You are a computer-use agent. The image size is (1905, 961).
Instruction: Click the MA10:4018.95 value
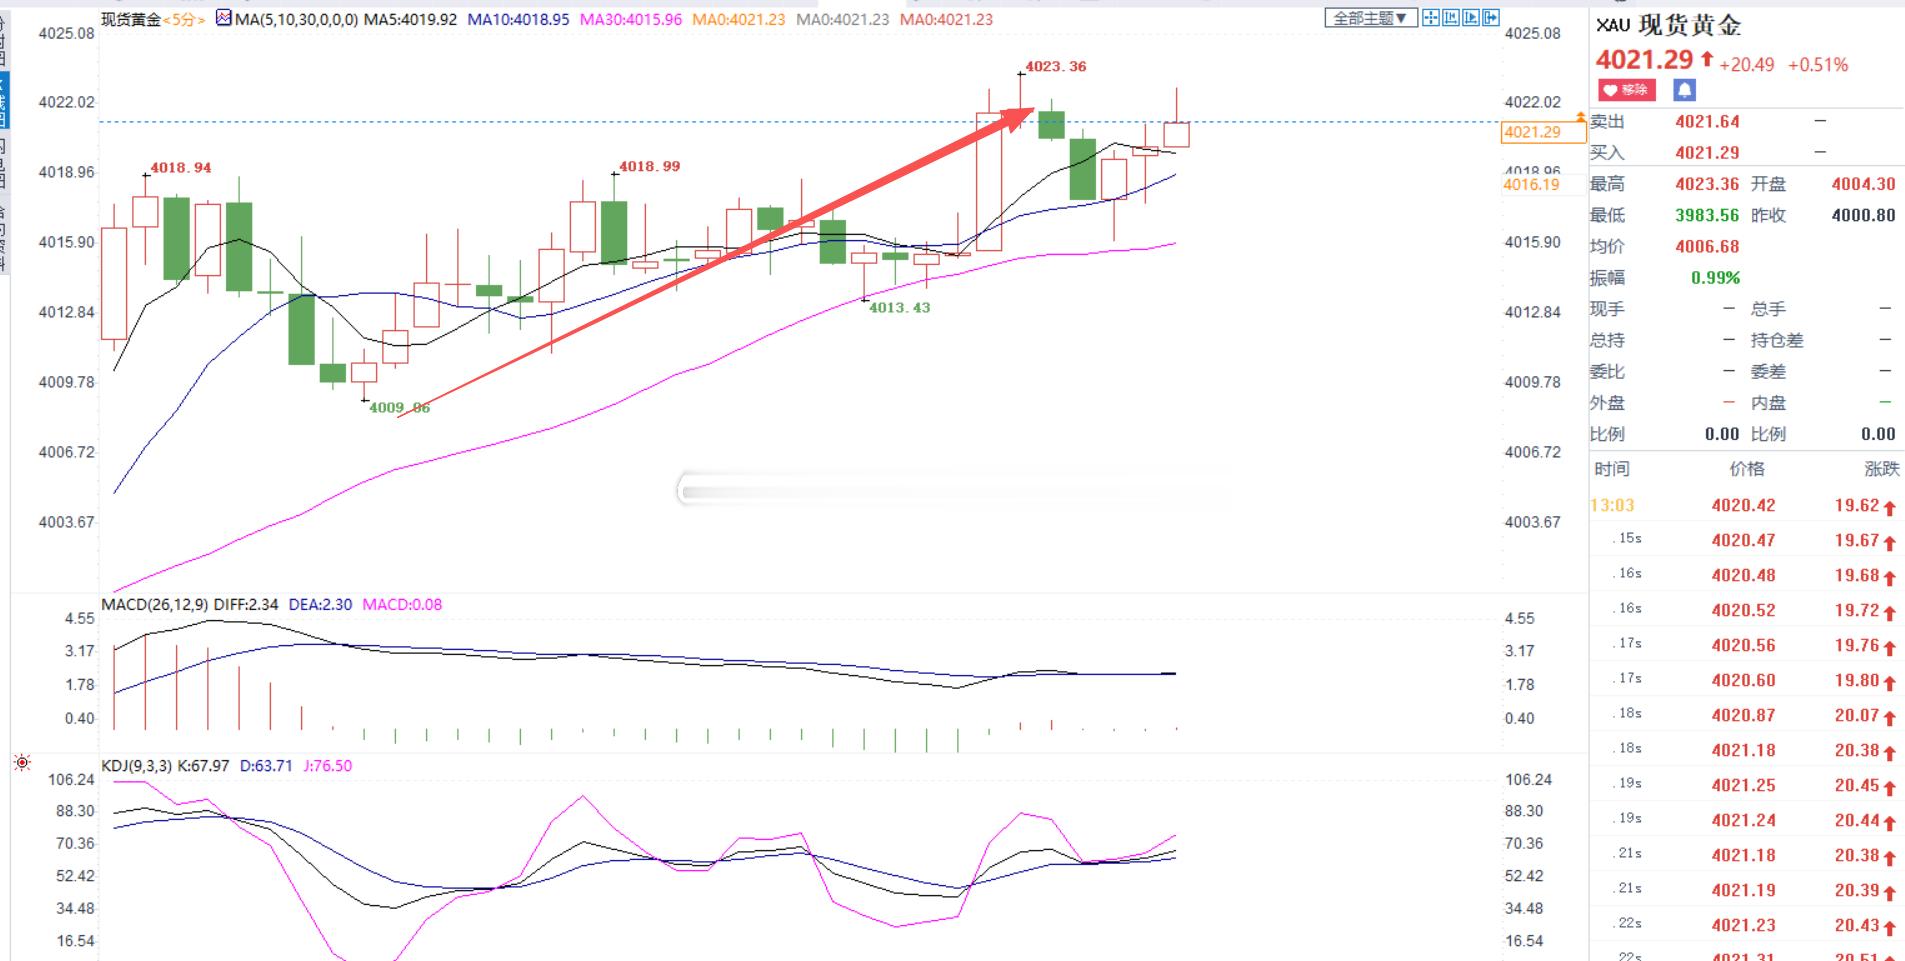pos(518,19)
